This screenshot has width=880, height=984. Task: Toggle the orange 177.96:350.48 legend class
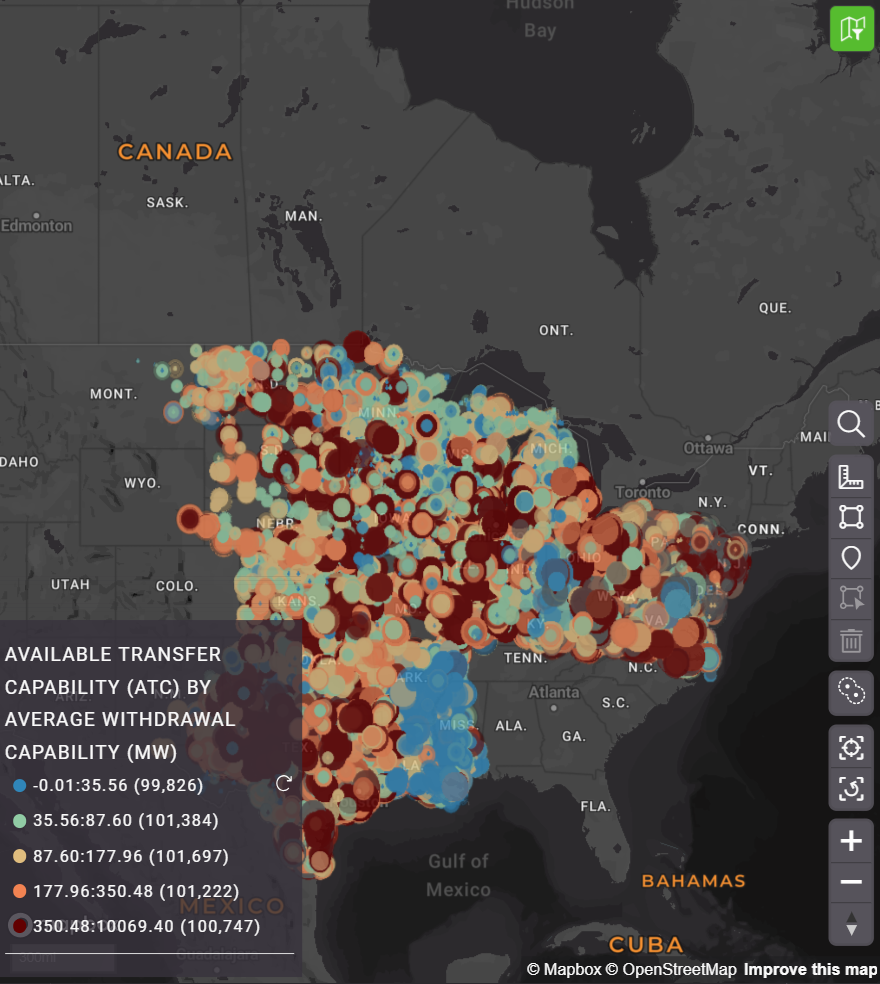[19, 891]
